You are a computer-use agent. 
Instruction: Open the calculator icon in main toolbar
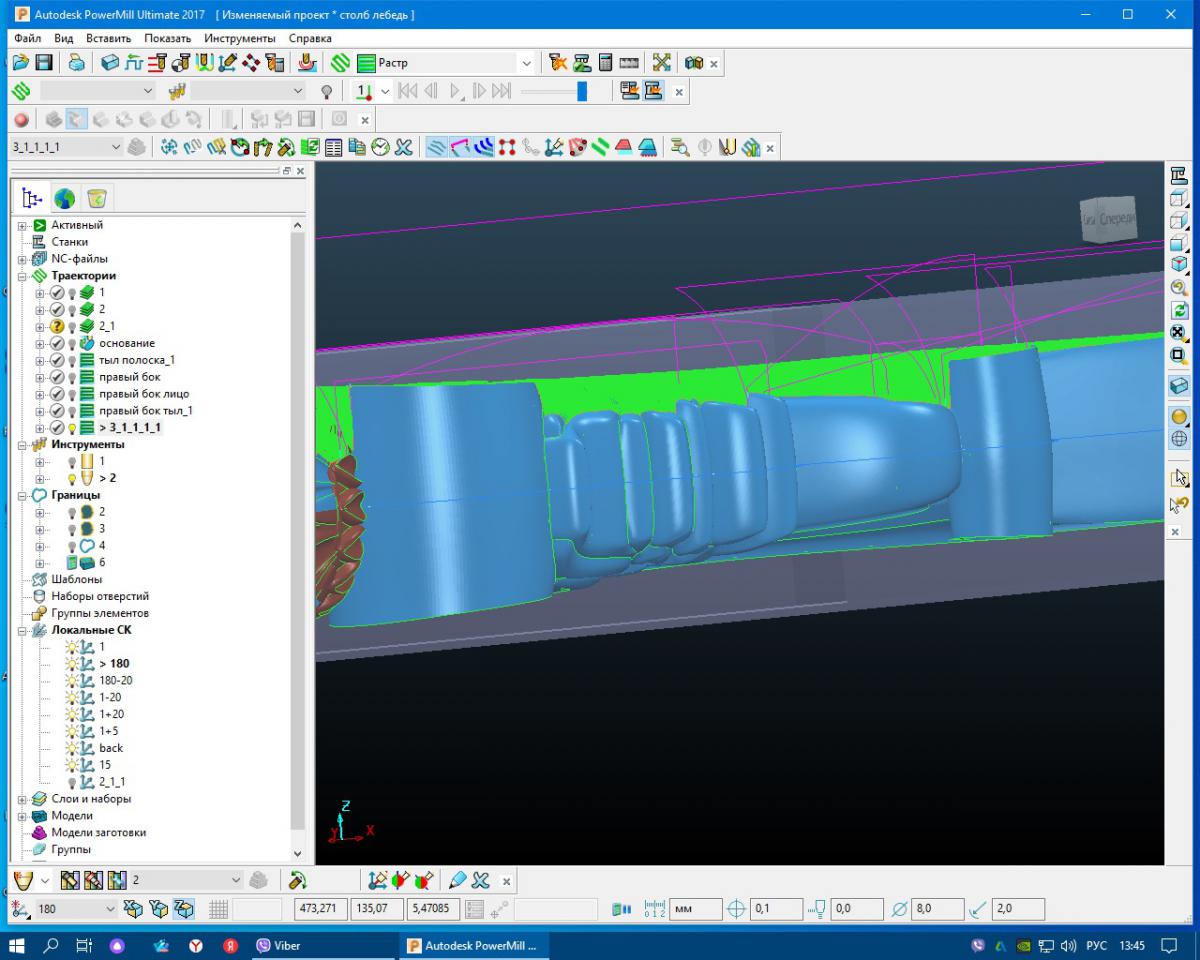(606, 63)
